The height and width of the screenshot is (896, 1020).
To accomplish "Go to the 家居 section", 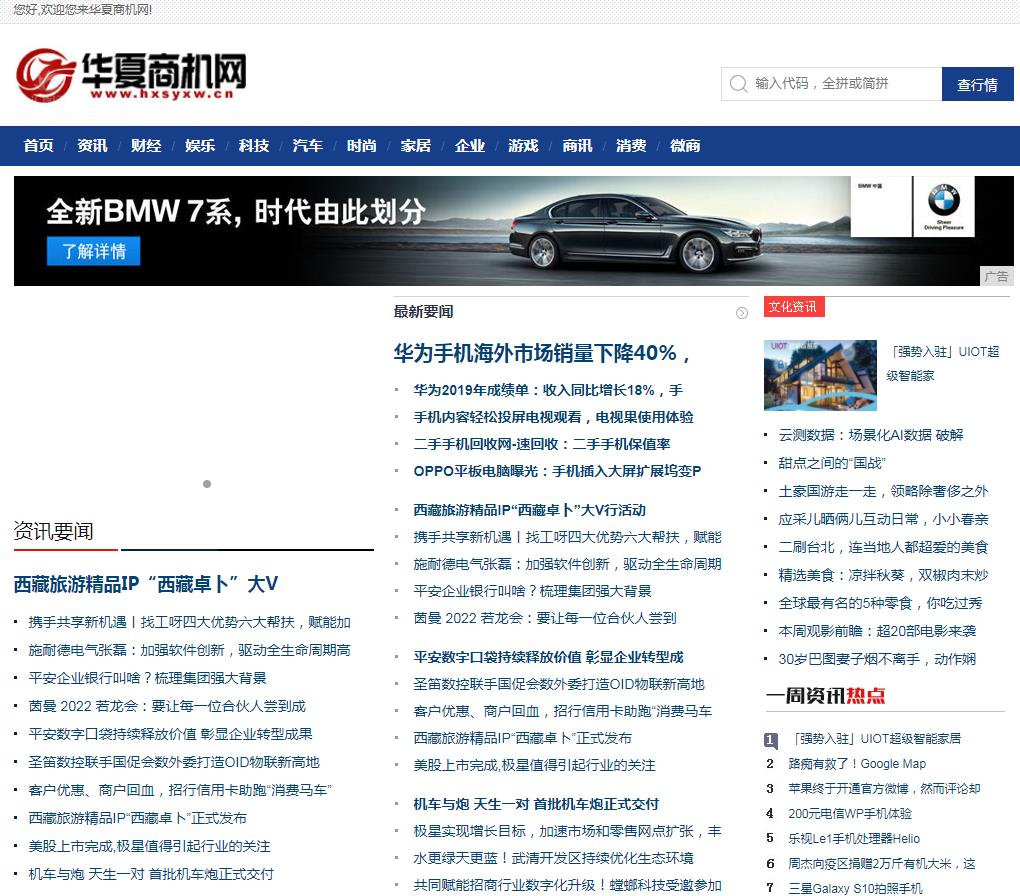I will pos(416,146).
